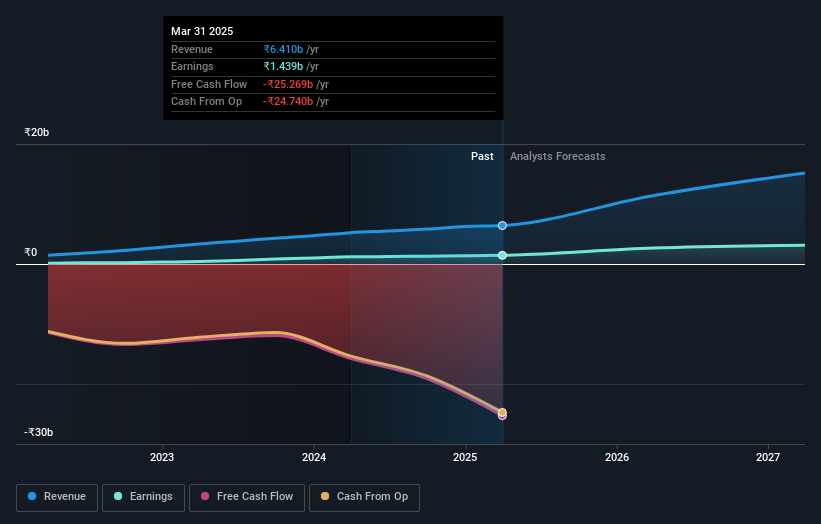Click the 2025 x-axis label

465,457
